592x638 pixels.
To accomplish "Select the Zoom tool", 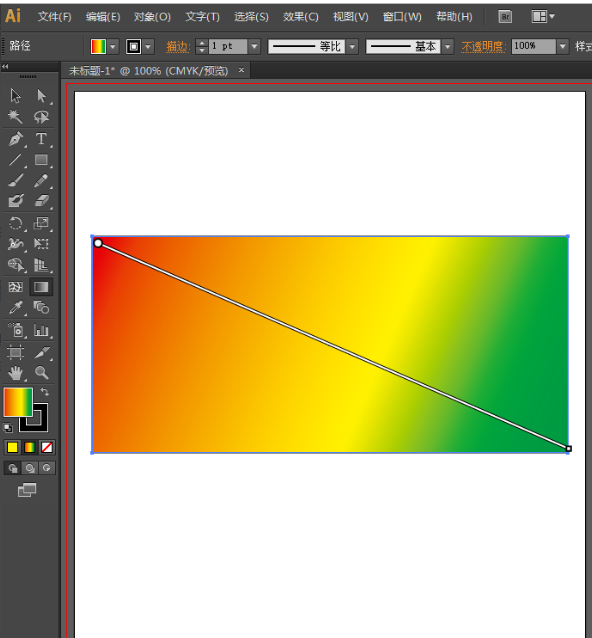I will pyautogui.click(x=41, y=372).
